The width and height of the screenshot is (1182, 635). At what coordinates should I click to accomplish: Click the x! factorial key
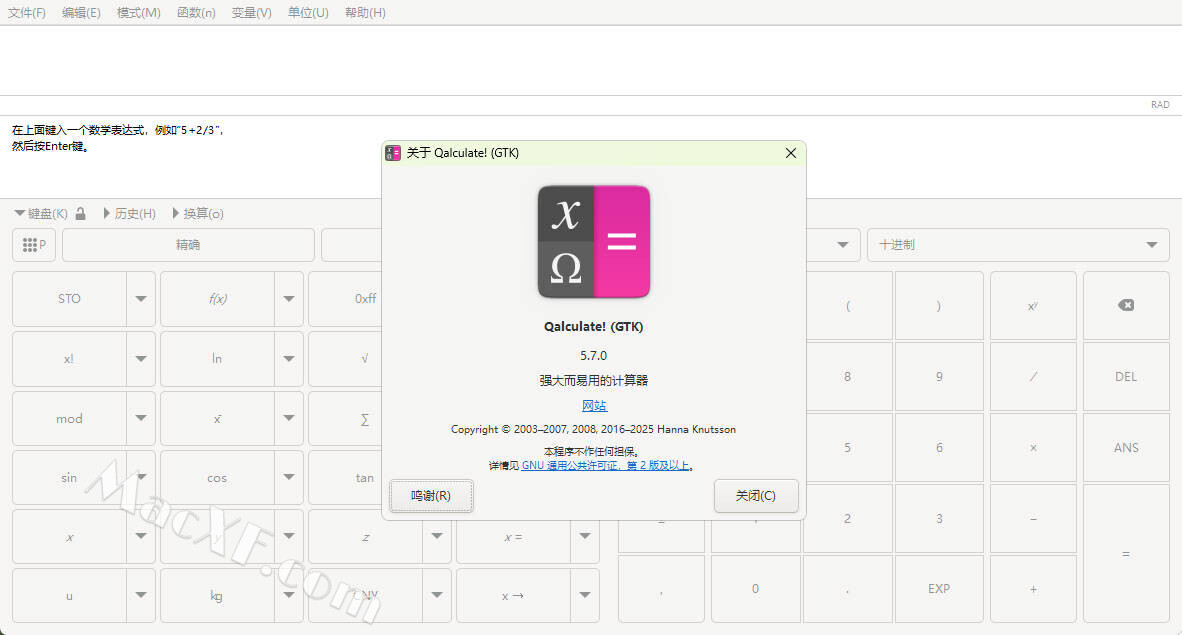69,358
